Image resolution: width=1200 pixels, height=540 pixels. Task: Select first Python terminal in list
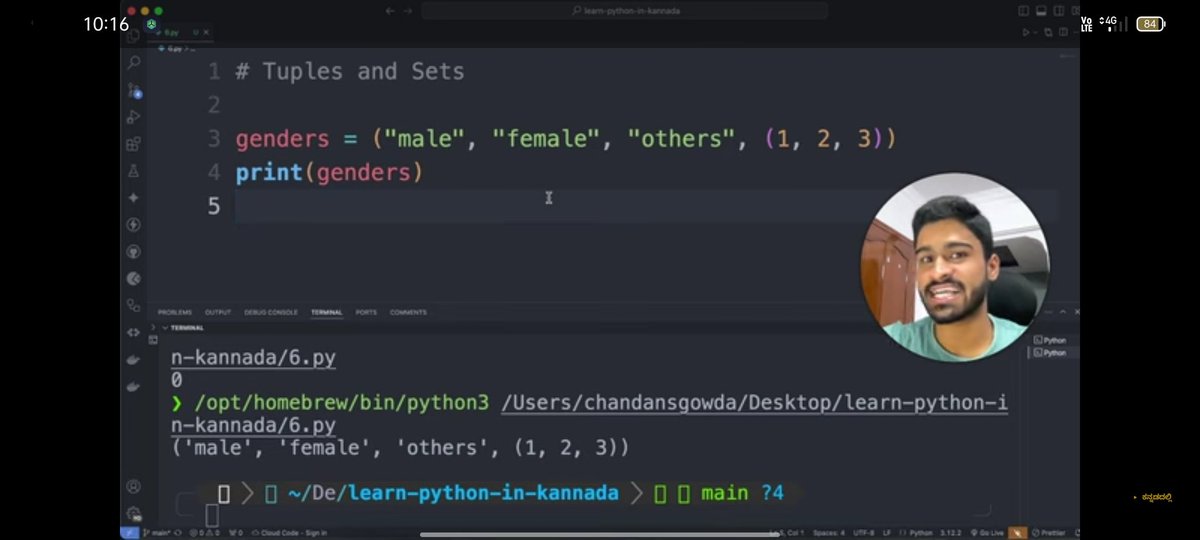1050,340
